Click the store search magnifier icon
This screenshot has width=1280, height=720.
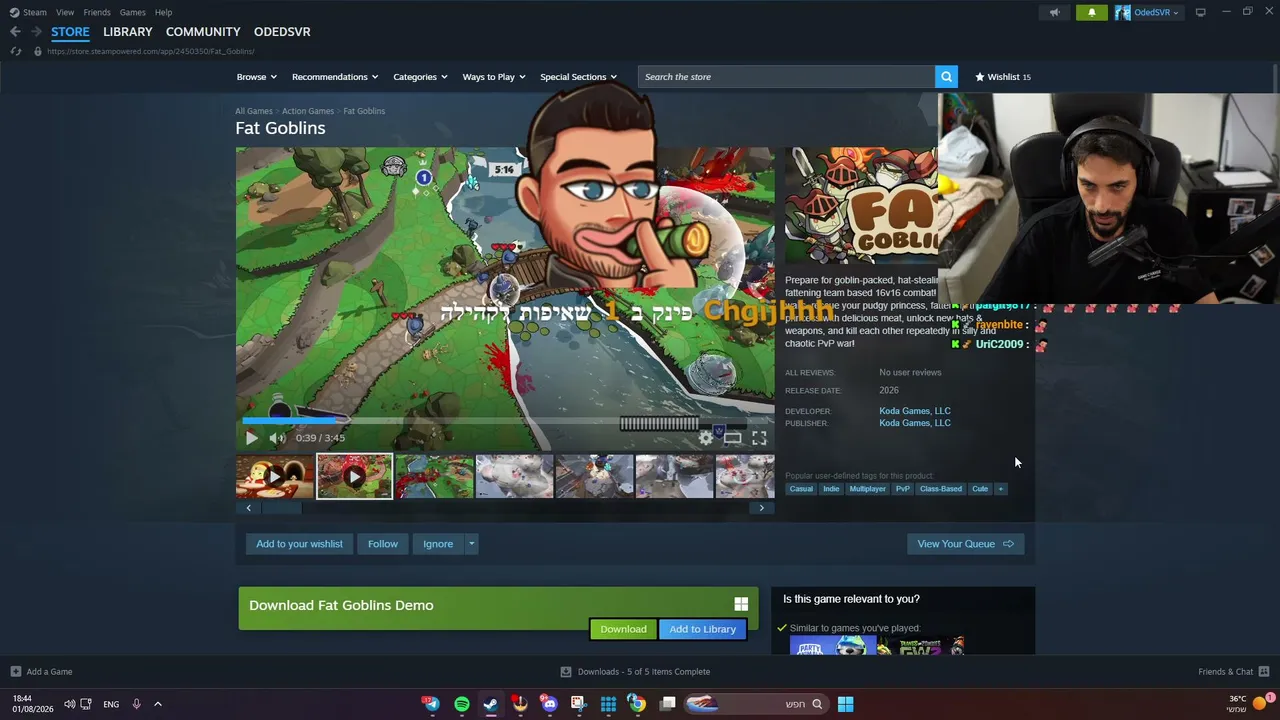click(x=946, y=77)
